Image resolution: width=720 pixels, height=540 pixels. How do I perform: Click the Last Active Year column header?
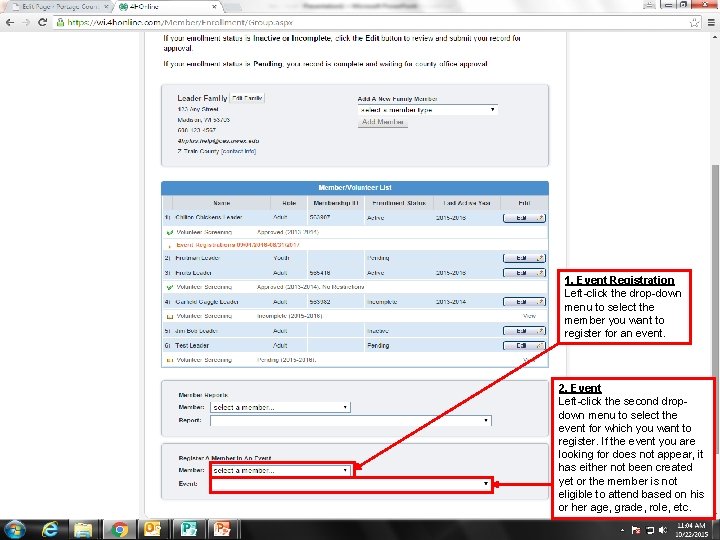467,203
